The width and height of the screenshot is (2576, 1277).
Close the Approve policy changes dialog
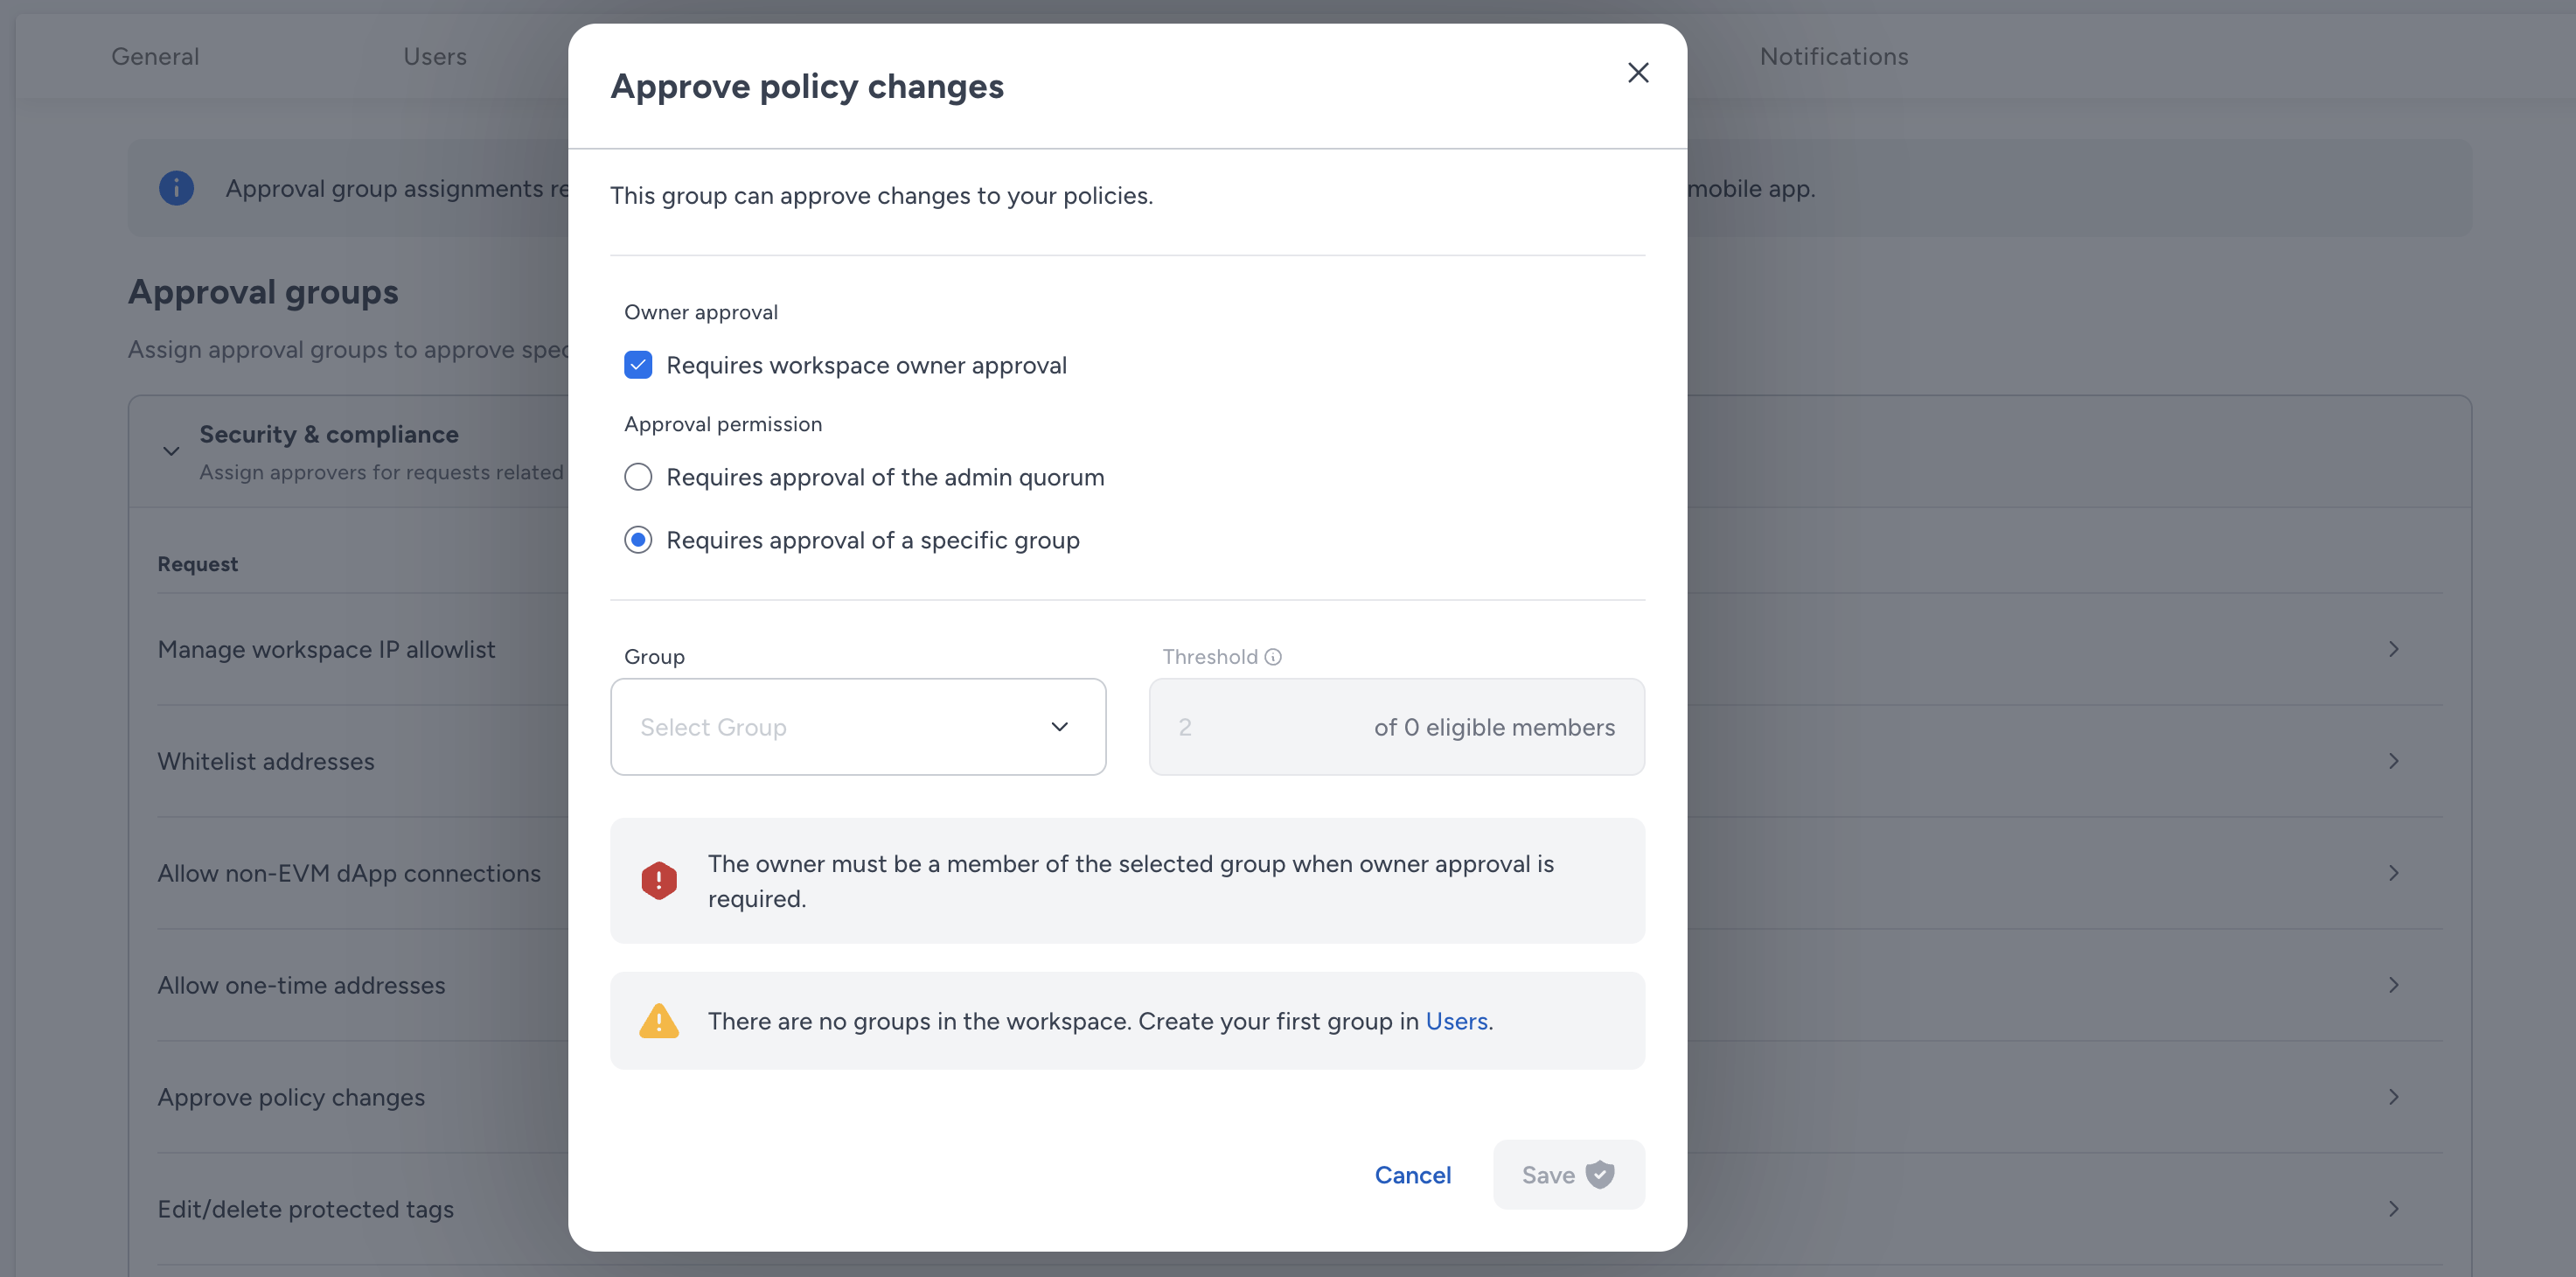click(1637, 73)
